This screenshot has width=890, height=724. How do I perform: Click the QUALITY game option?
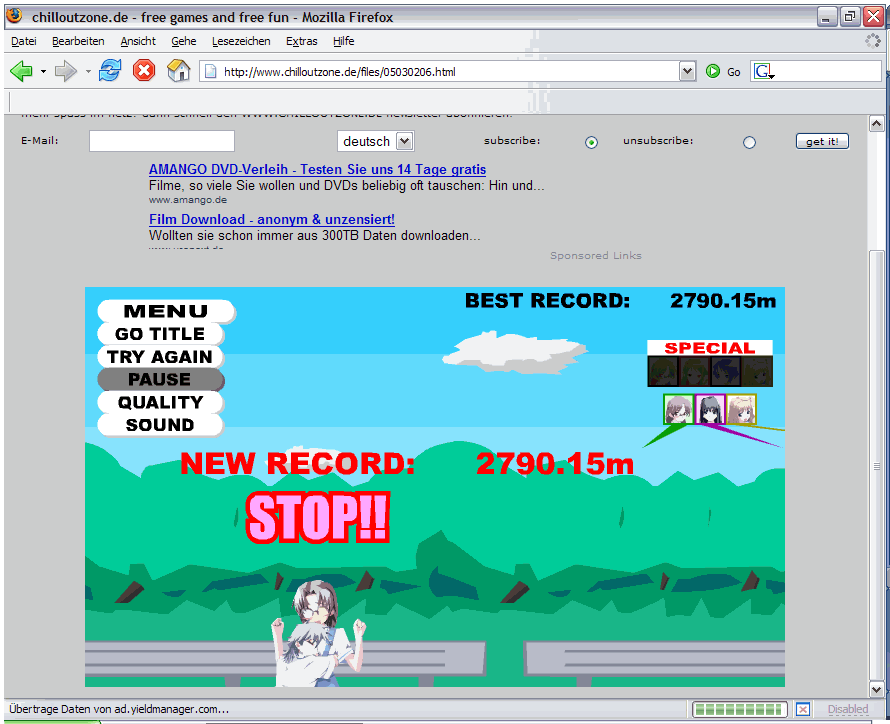pos(160,402)
